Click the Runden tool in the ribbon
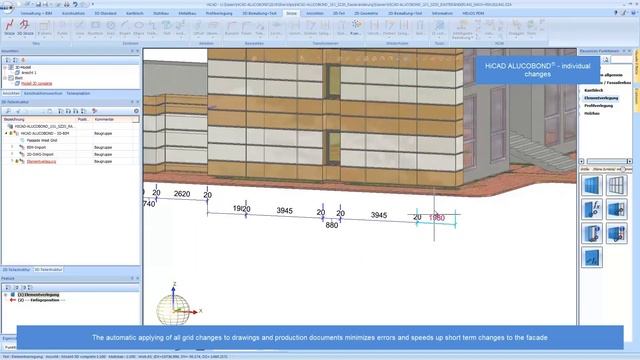 [232, 28]
